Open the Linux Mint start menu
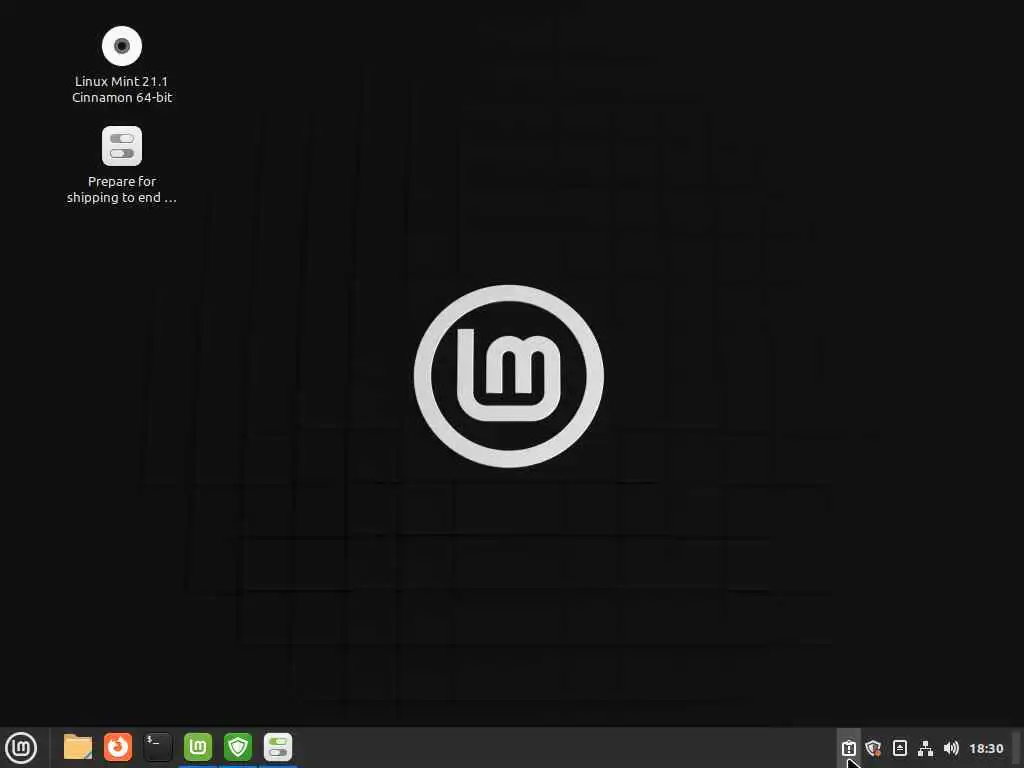 (x=21, y=747)
